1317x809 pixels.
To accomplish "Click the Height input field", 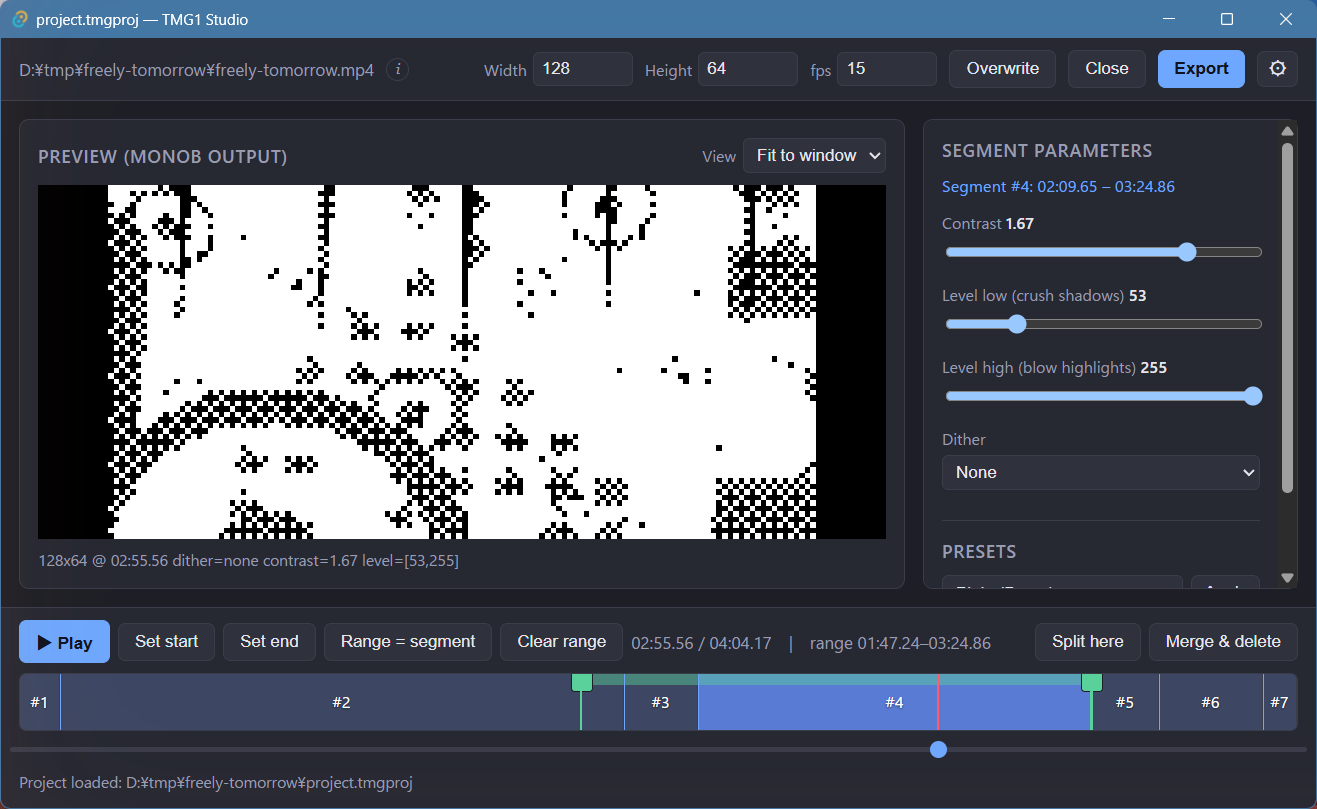I will (x=748, y=69).
